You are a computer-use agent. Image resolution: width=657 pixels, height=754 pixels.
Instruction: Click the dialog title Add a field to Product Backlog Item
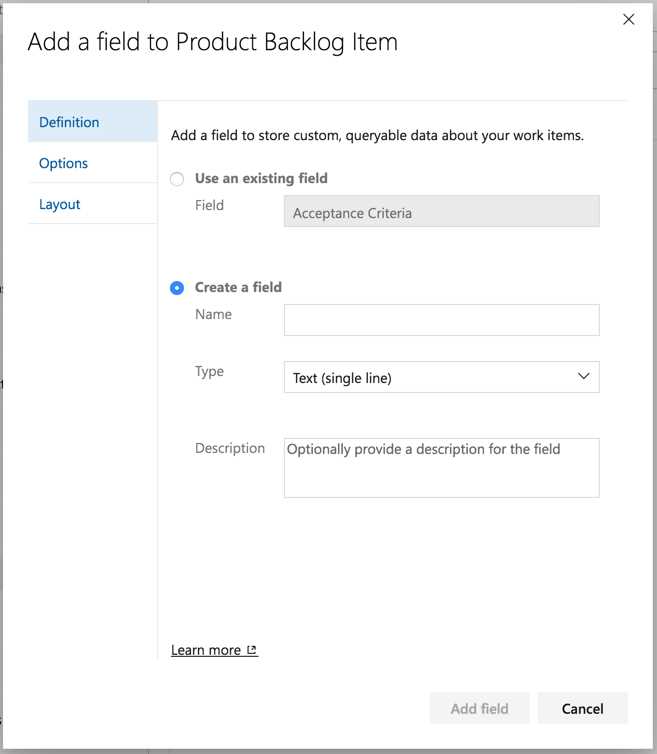point(213,42)
